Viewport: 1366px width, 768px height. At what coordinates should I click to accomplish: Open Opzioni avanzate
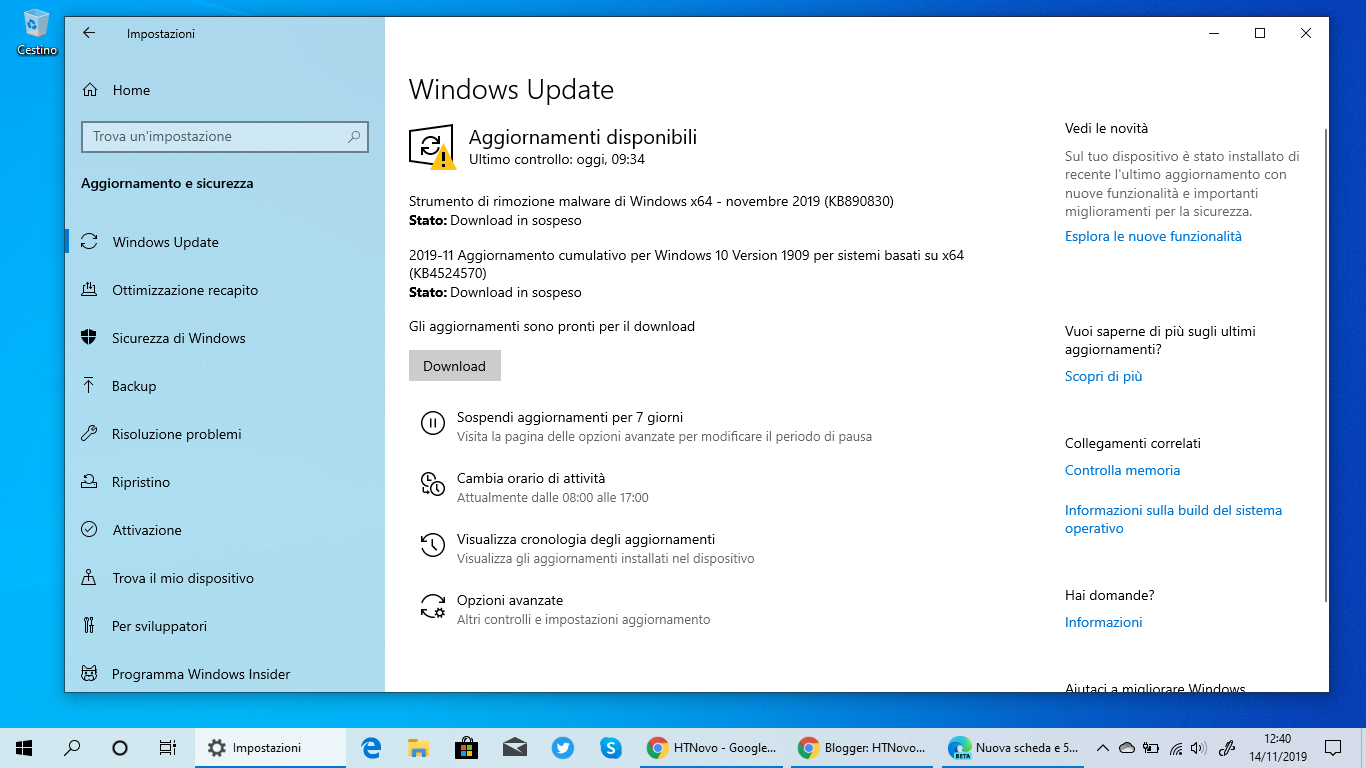(x=510, y=600)
